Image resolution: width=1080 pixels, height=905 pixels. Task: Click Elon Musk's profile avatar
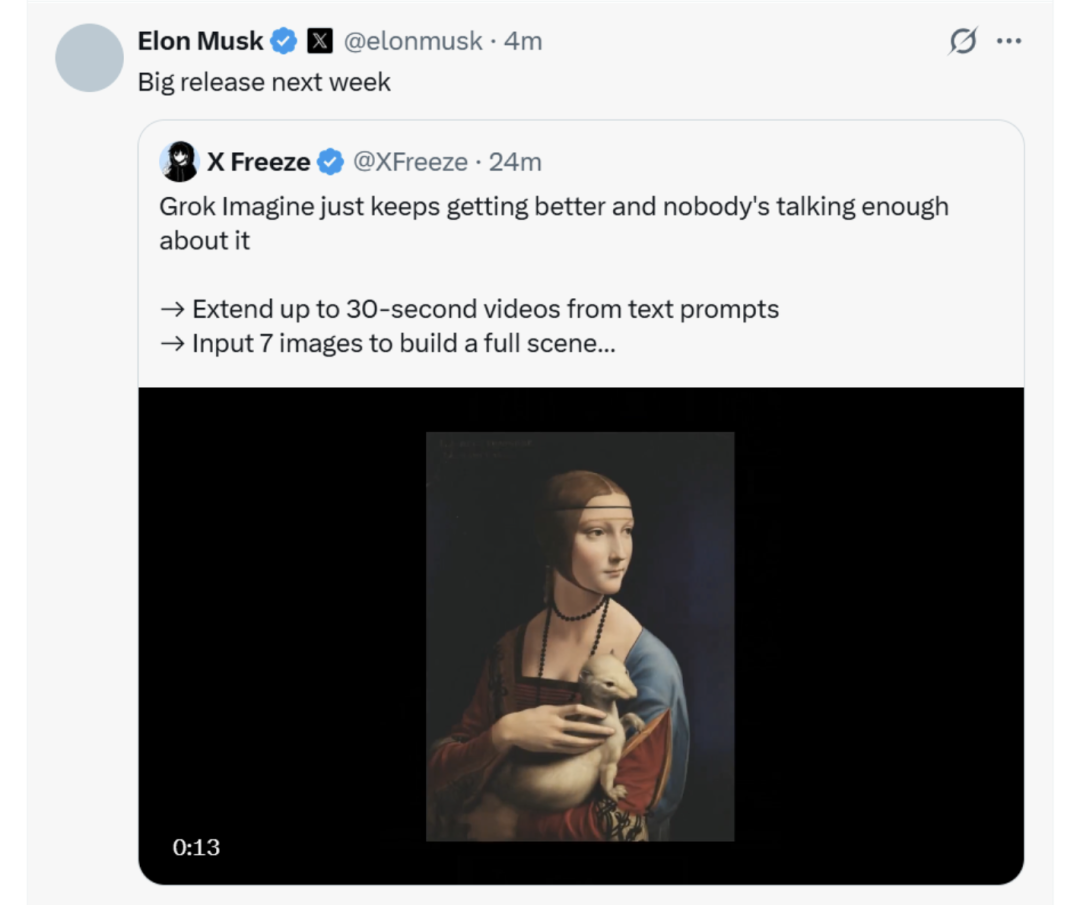(89, 58)
